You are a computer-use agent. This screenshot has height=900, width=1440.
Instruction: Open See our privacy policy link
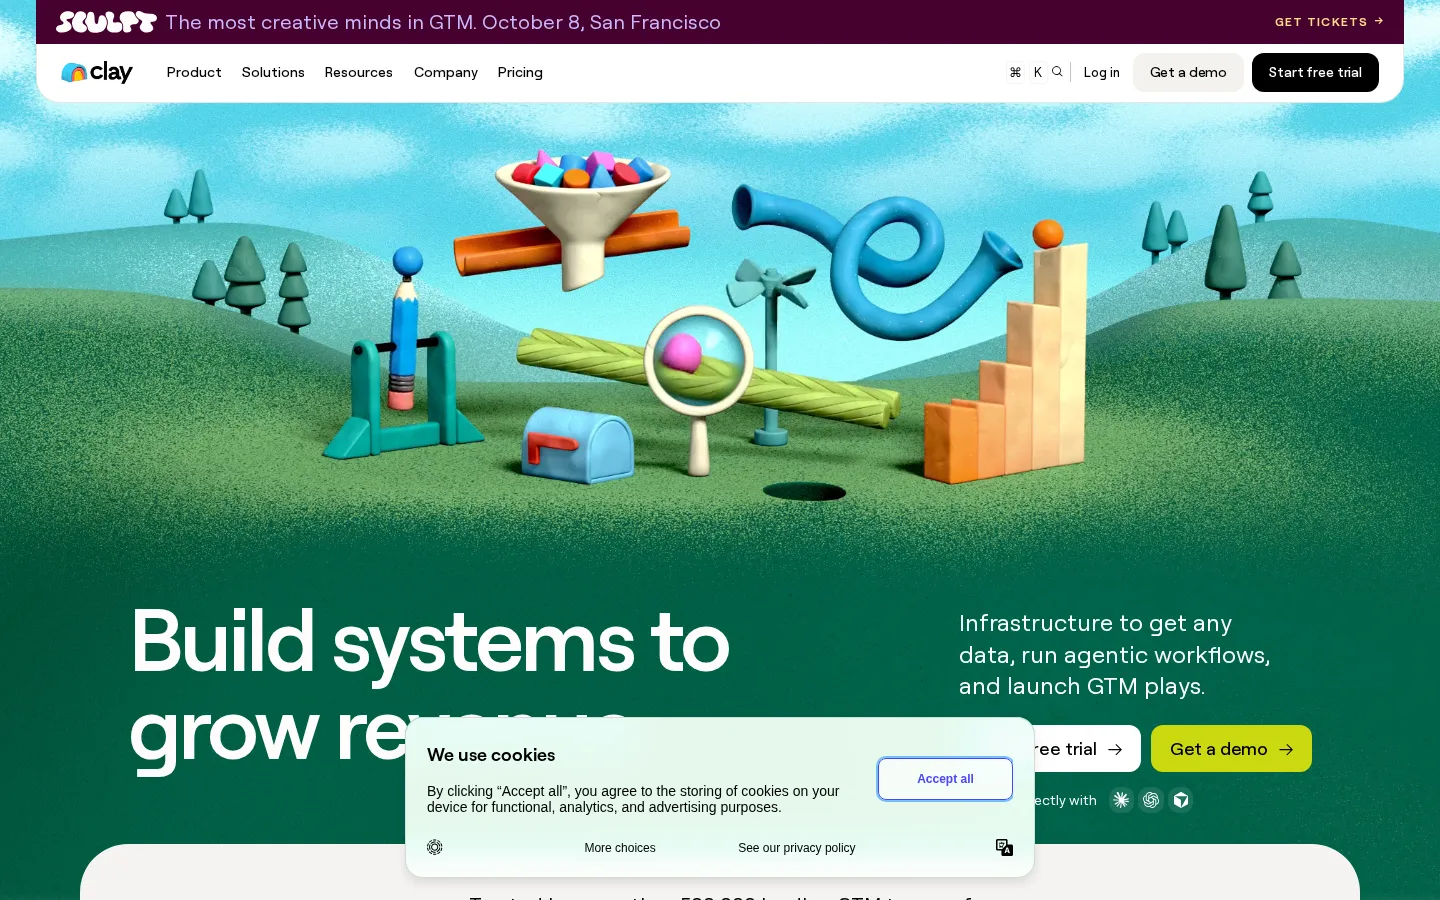coord(797,848)
